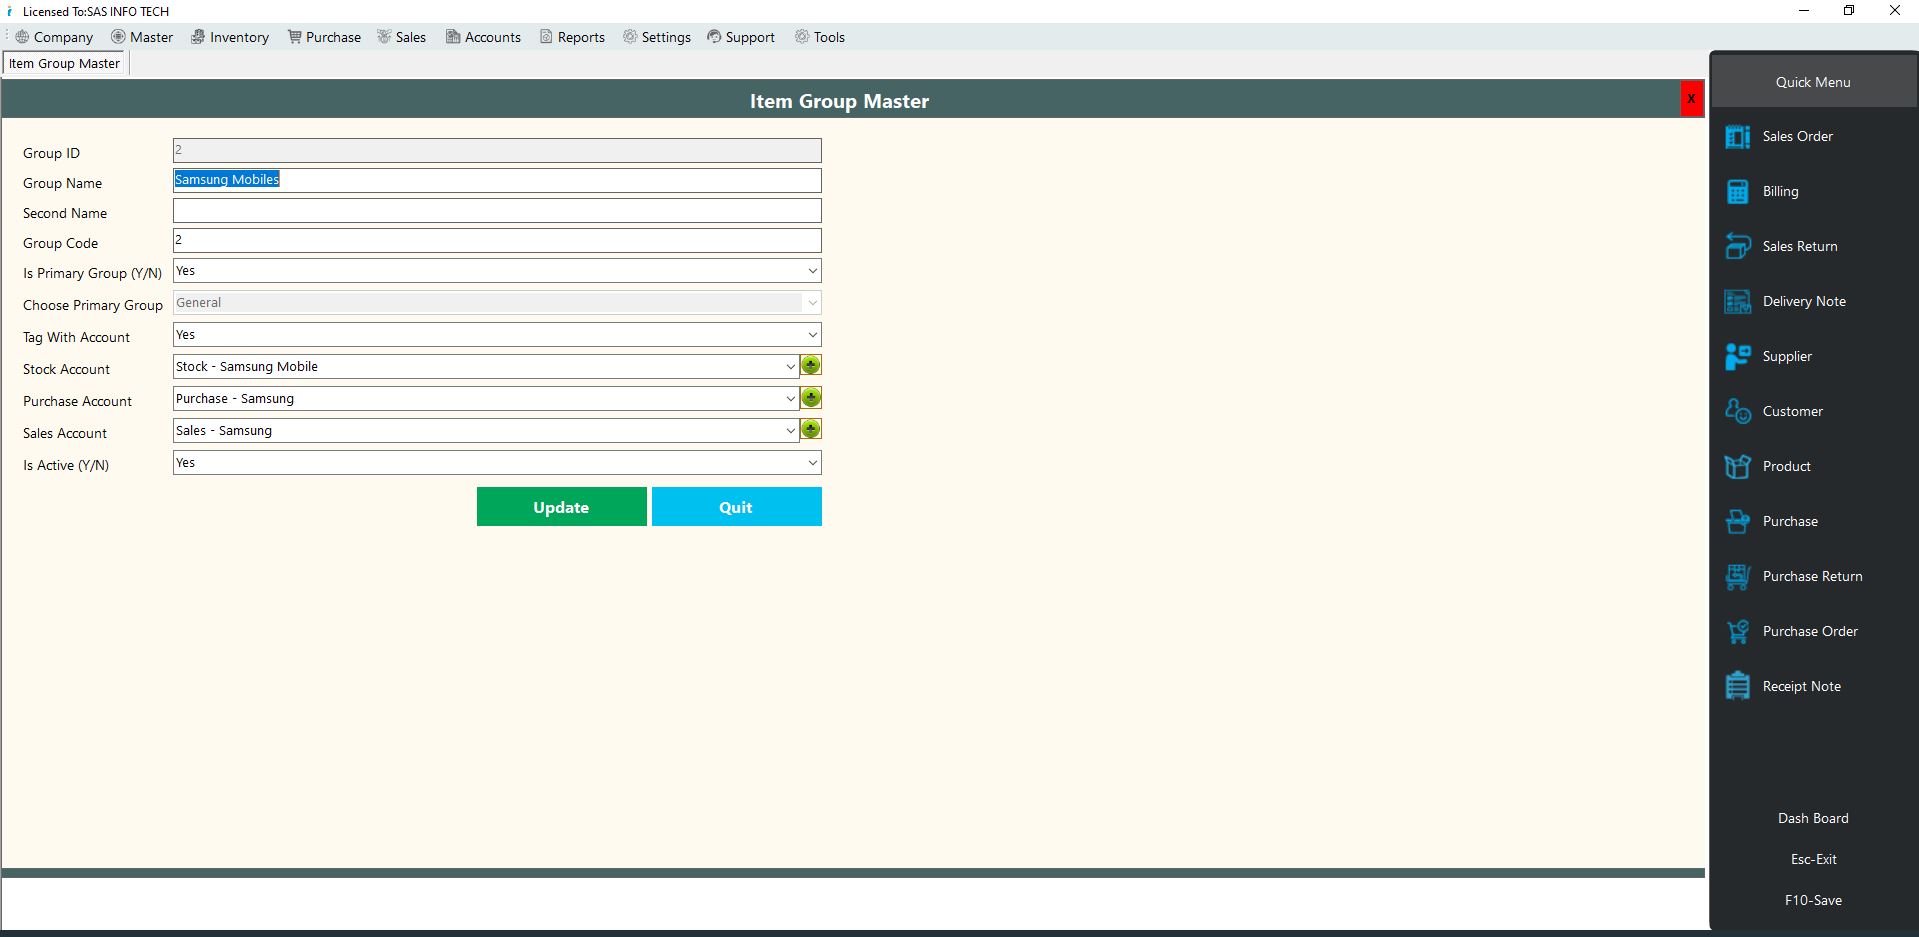Screen dimensions: 1919x937
Task: Open the Supplier icon in Quick Menu
Action: [x=1738, y=357]
